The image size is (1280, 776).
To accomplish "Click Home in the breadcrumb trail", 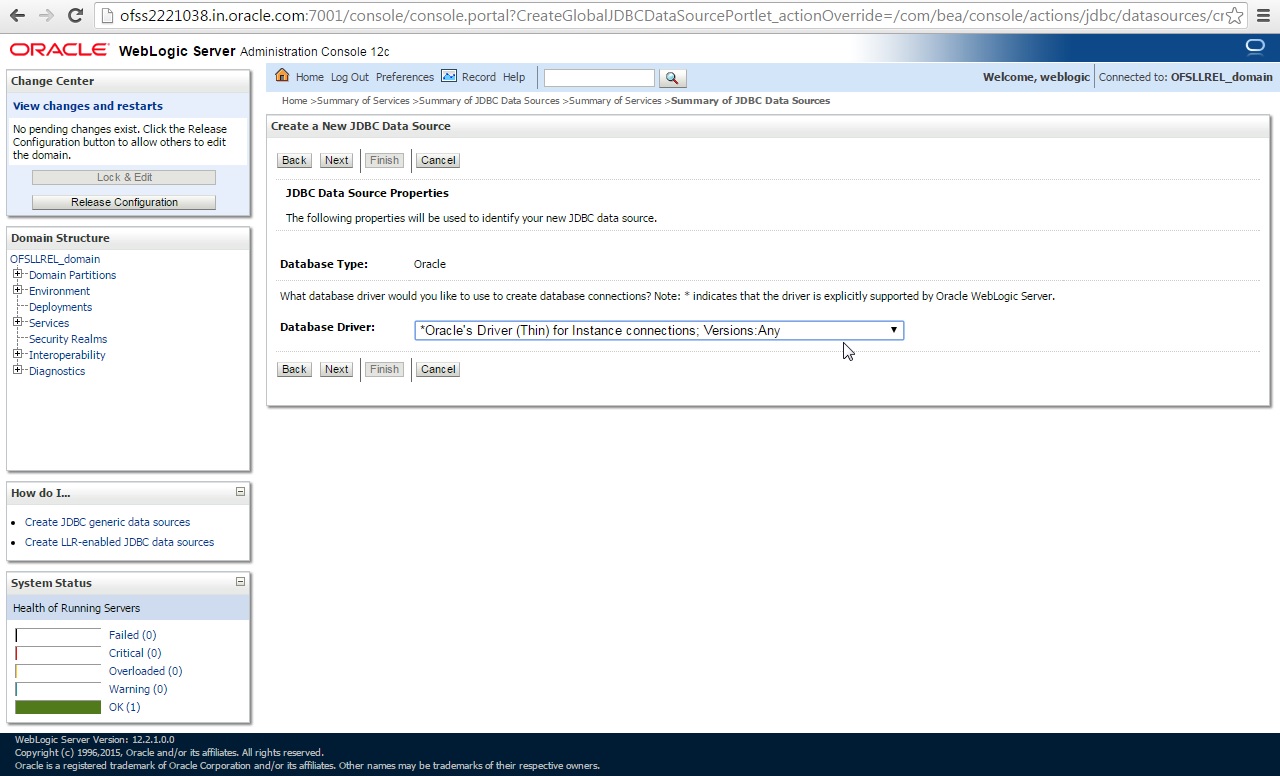I will coord(294,101).
